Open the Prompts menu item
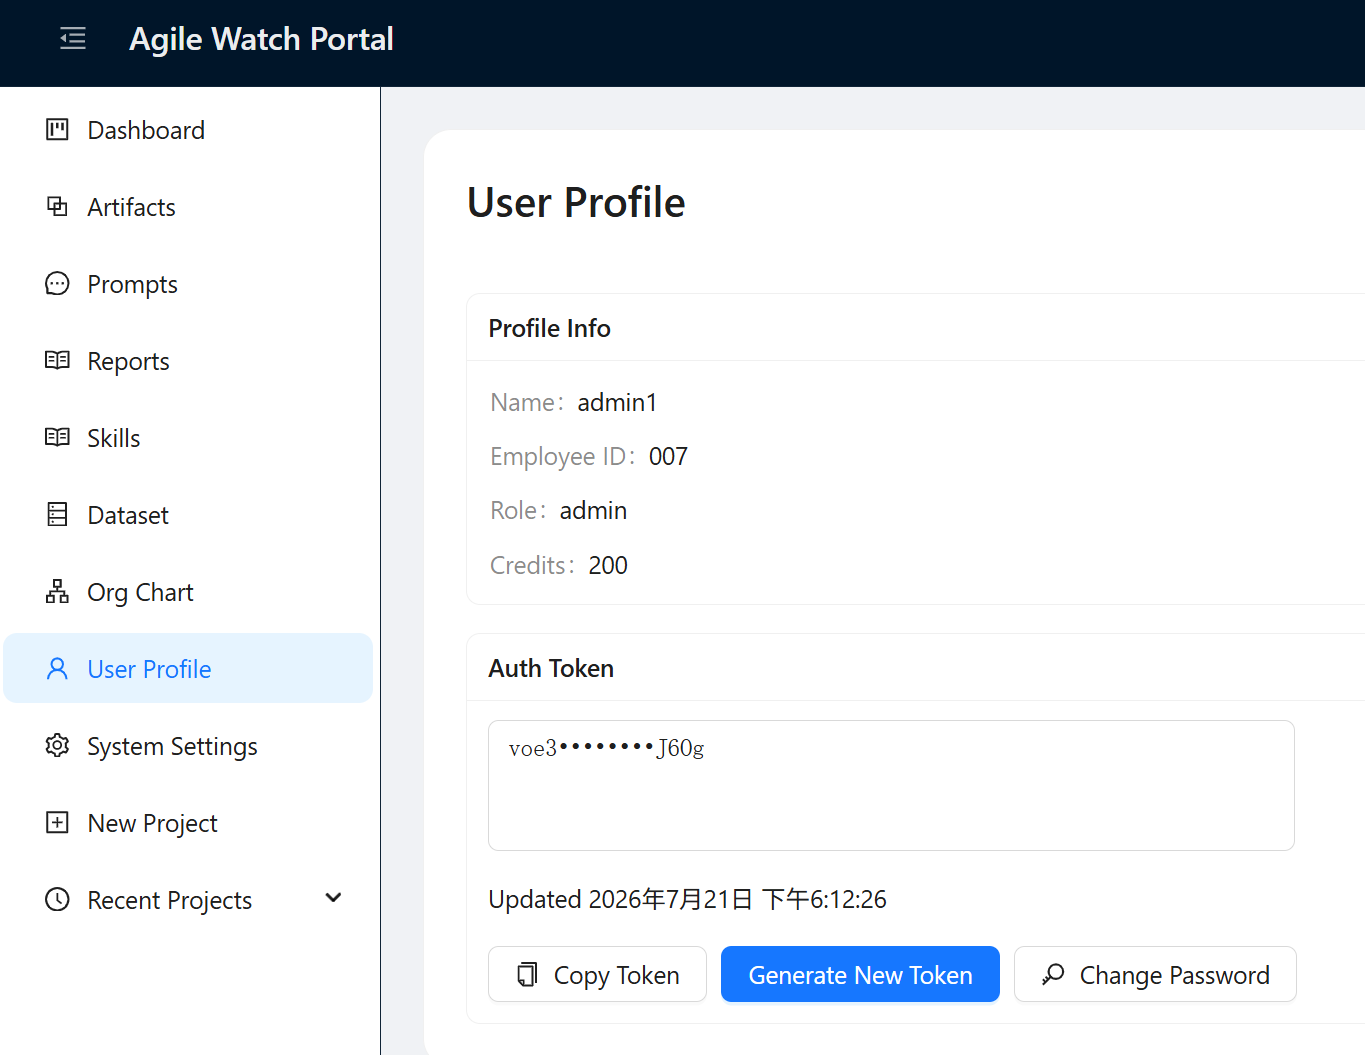This screenshot has height=1055, width=1365. pos(188,284)
